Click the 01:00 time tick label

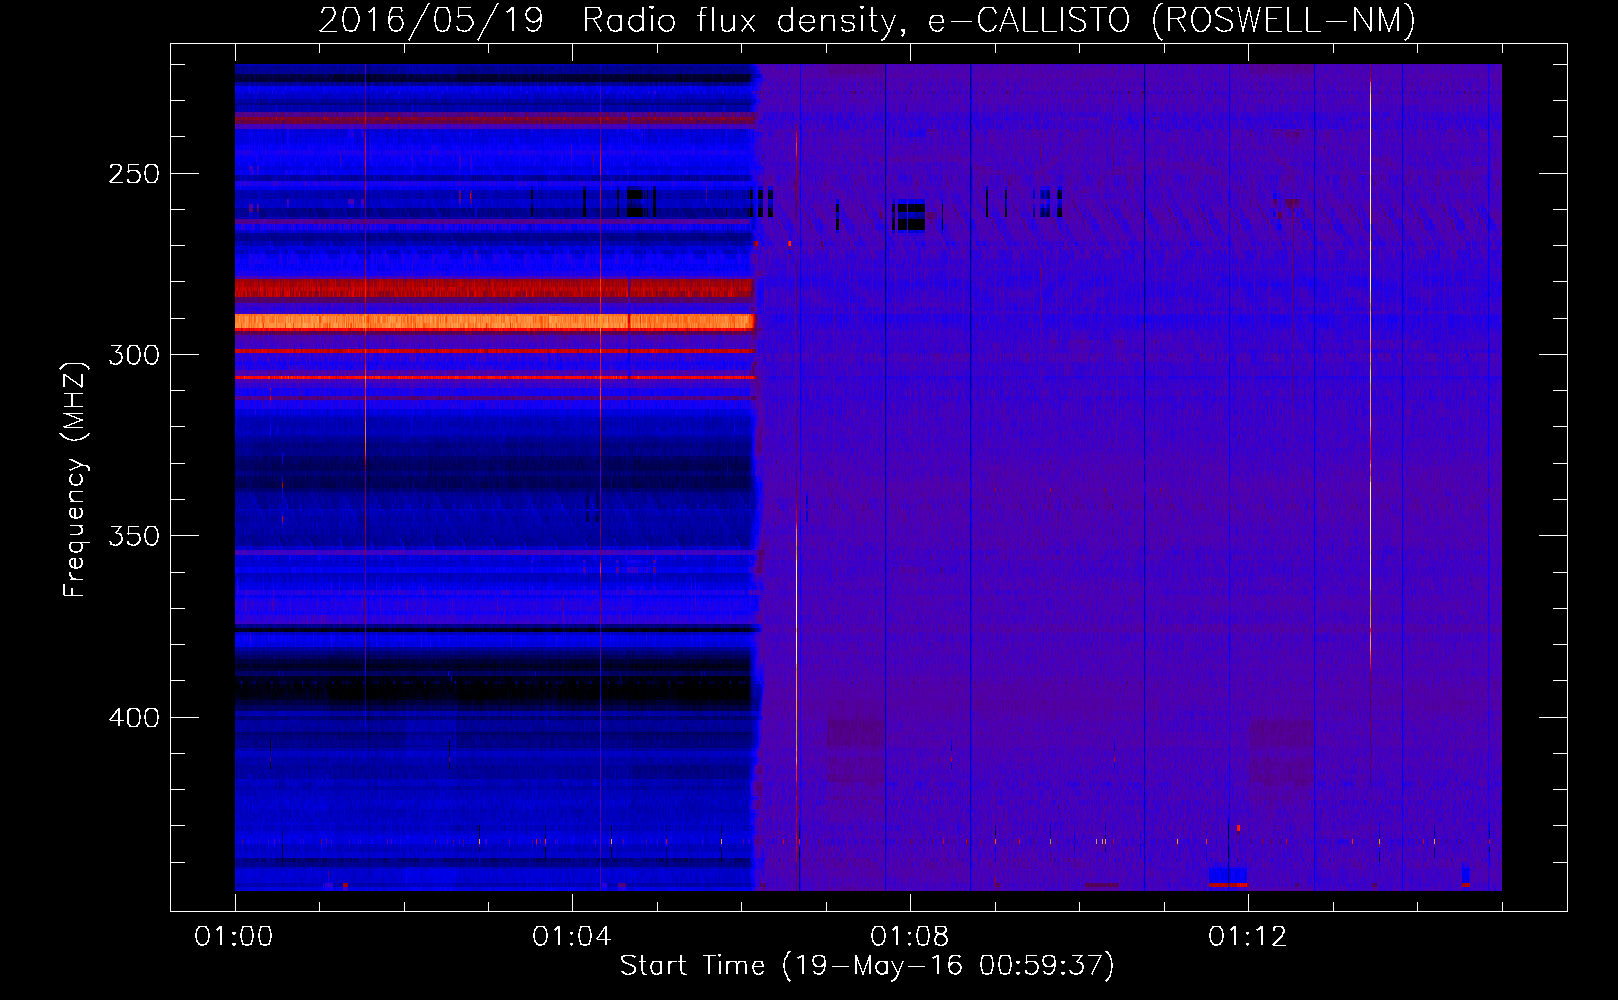(234, 937)
